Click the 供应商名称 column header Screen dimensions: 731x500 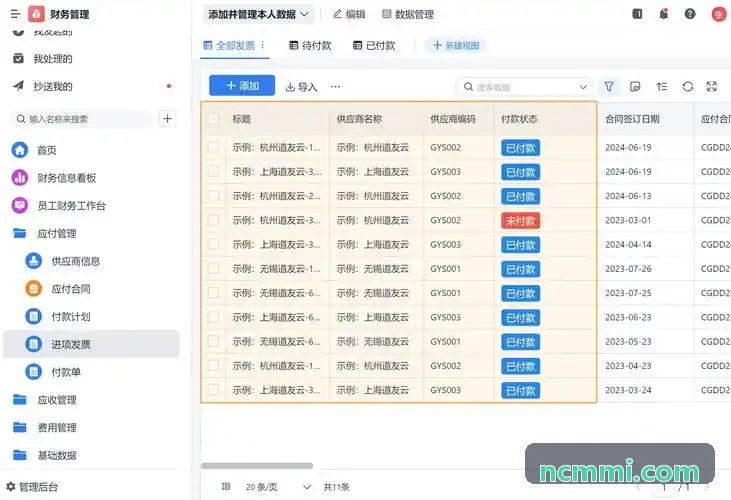coord(359,119)
